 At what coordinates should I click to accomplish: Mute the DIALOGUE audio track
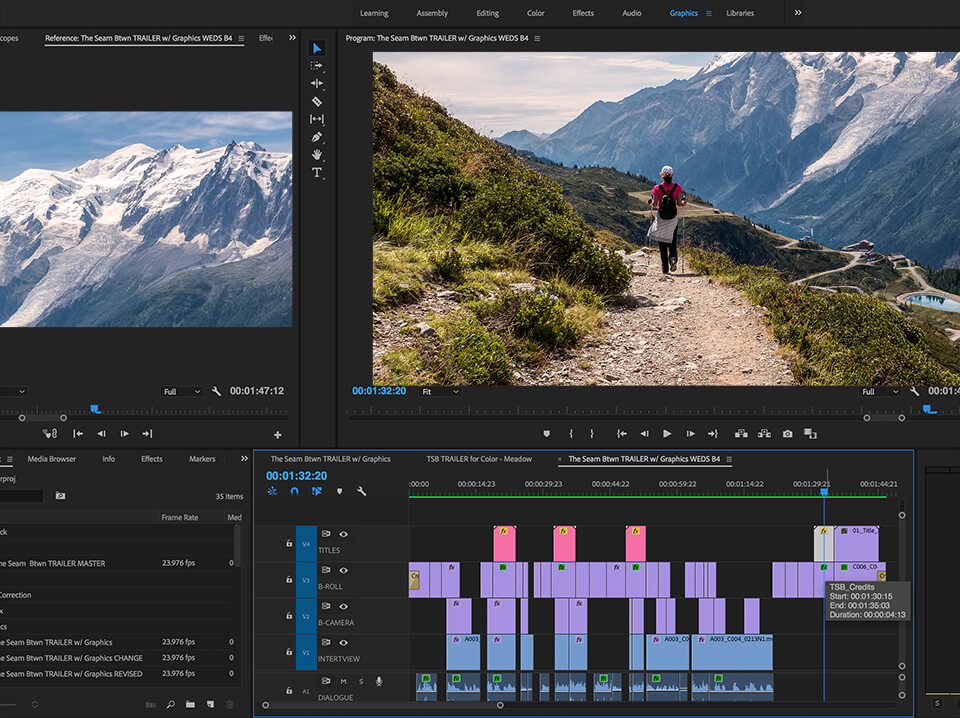pyautogui.click(x=343, y=679)
